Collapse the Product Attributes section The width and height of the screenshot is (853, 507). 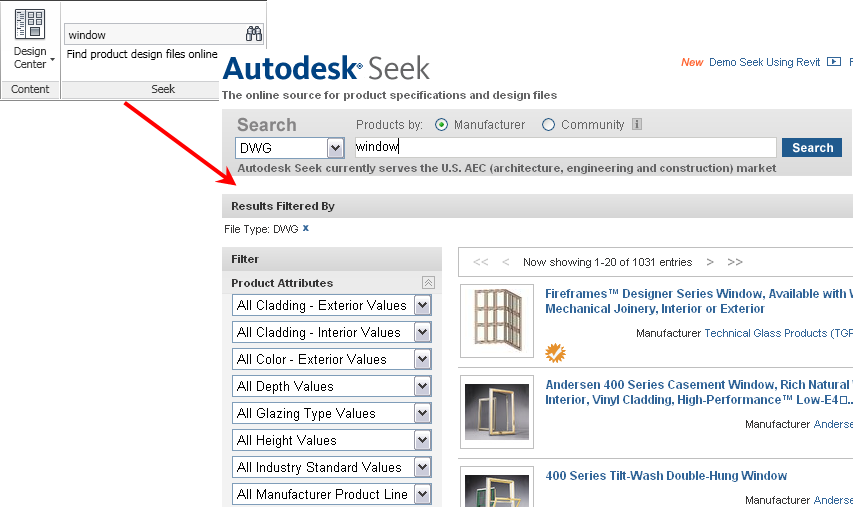(x=428, y=283)
